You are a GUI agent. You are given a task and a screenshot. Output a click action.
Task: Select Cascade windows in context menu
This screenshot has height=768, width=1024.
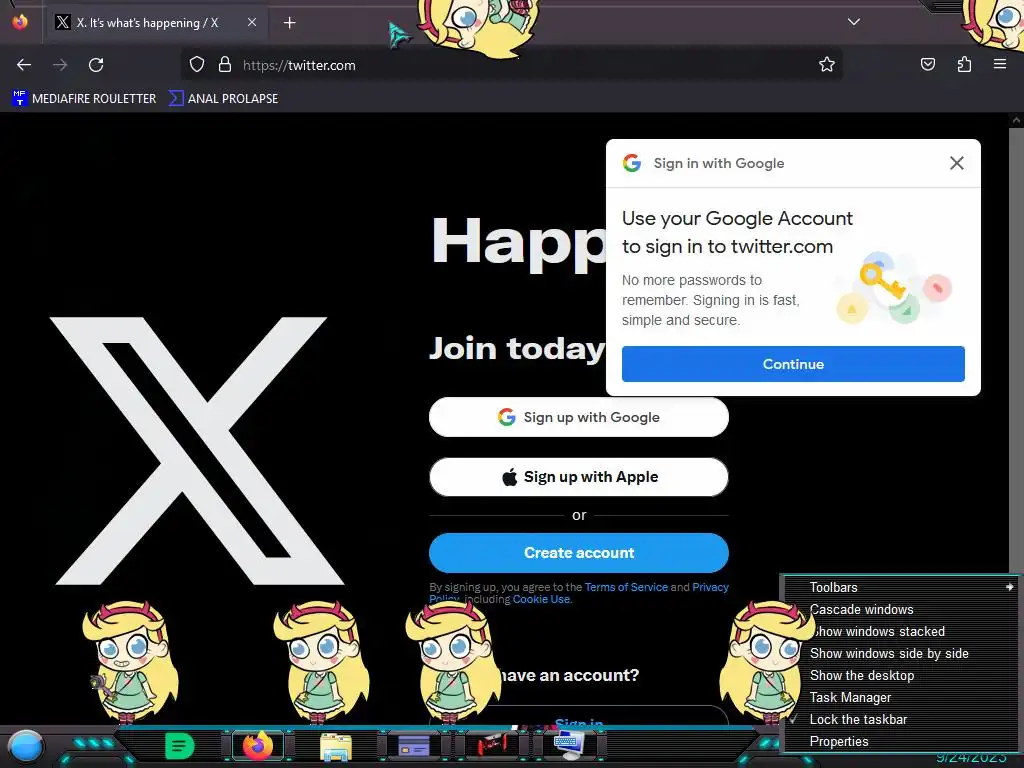[901, 609]
